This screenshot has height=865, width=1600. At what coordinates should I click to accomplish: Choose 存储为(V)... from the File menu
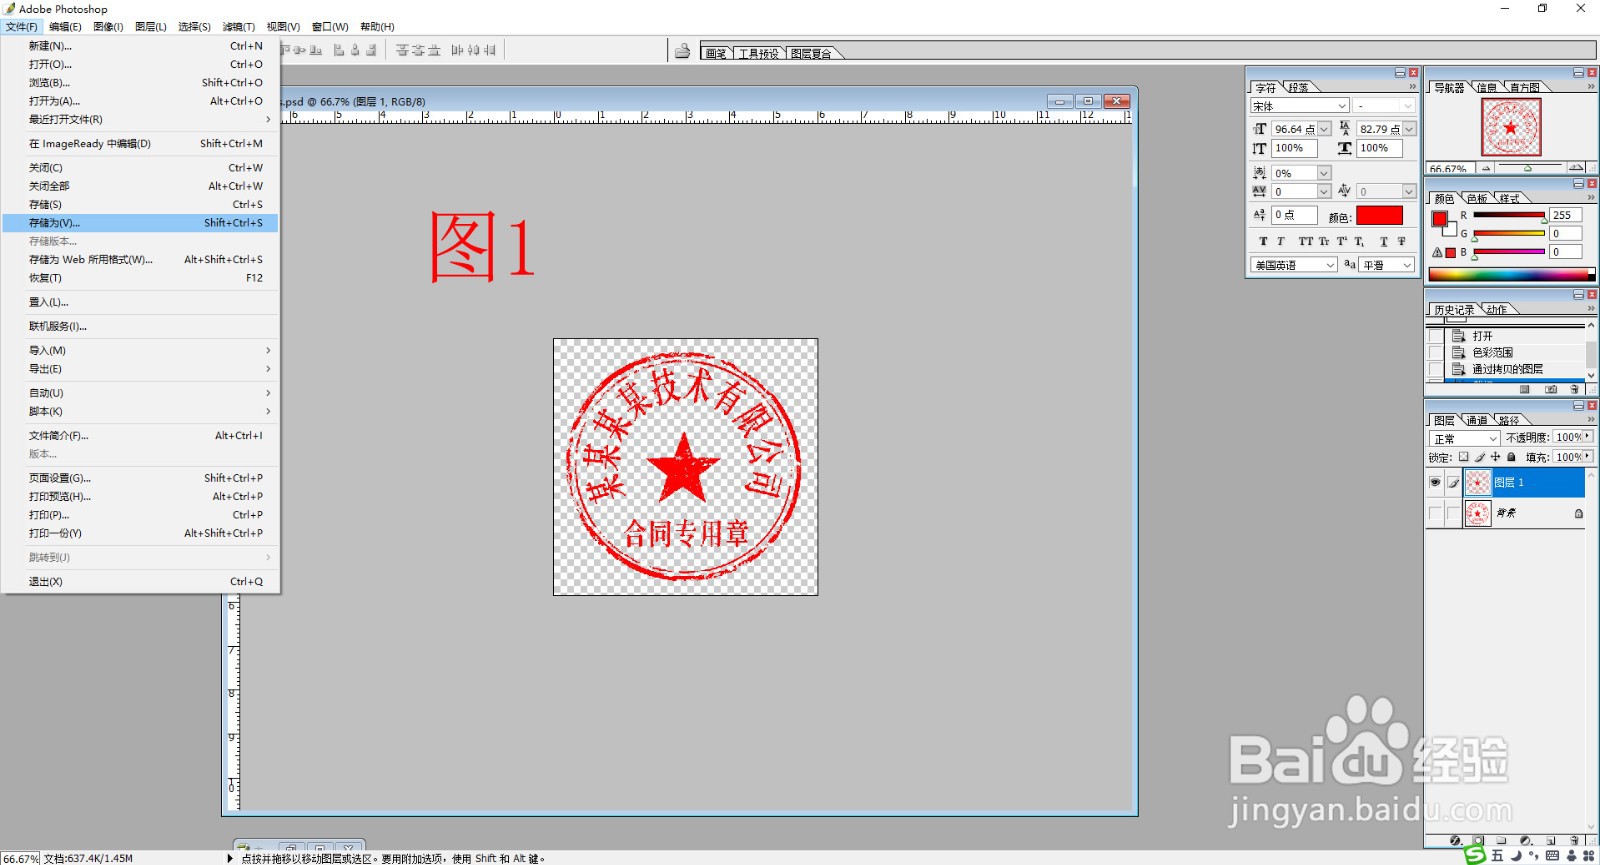140,223
